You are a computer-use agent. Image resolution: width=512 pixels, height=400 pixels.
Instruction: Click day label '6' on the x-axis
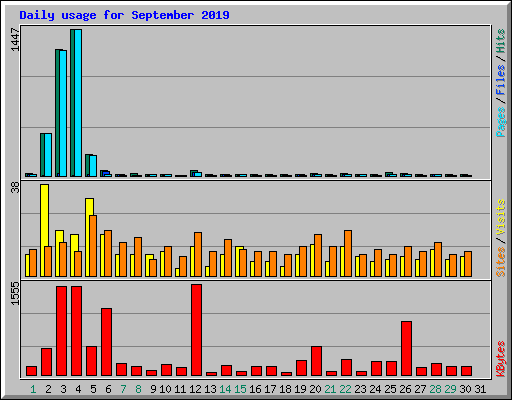click(108, 389)
